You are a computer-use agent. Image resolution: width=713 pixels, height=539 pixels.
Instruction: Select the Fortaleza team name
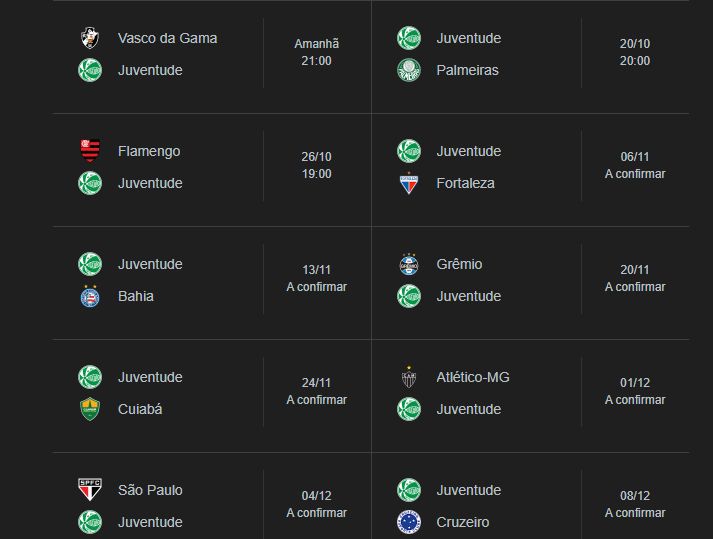coord(465,183)
